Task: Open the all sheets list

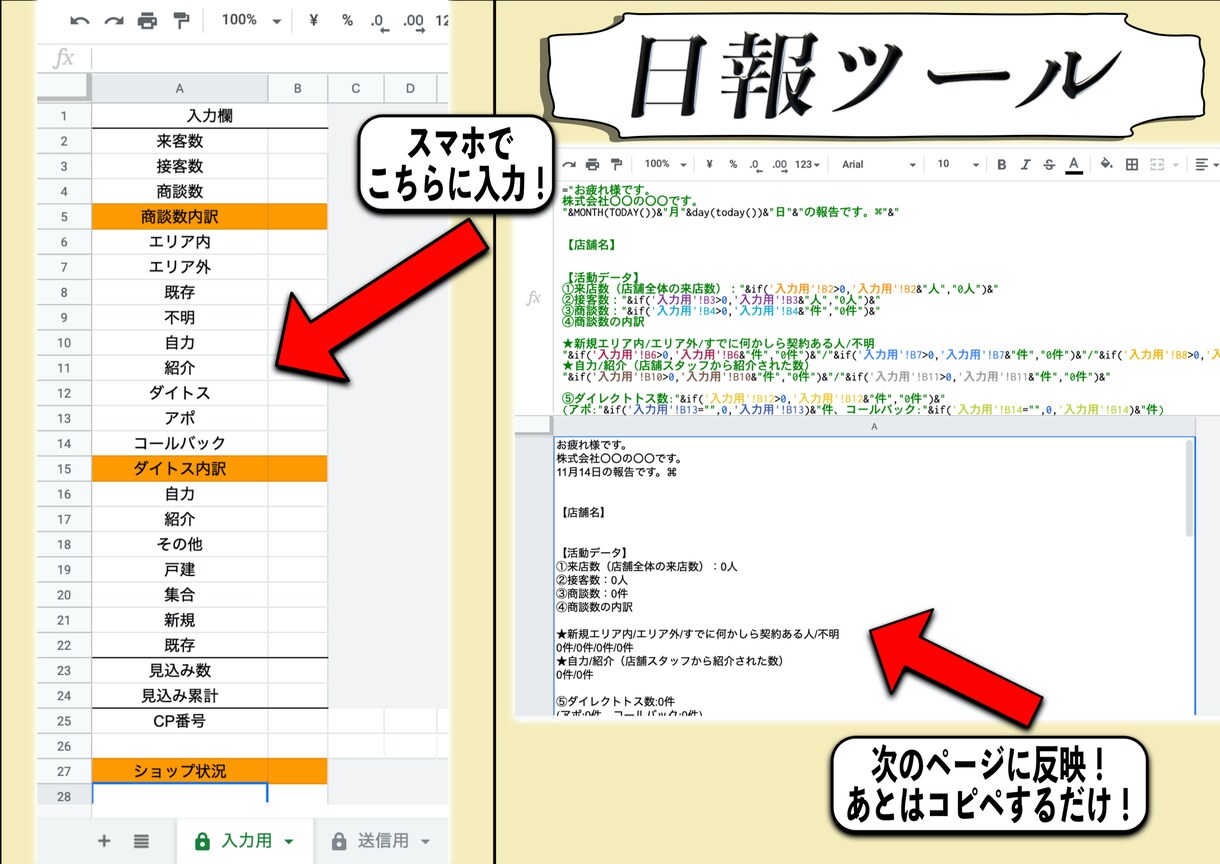Action: 141,841
